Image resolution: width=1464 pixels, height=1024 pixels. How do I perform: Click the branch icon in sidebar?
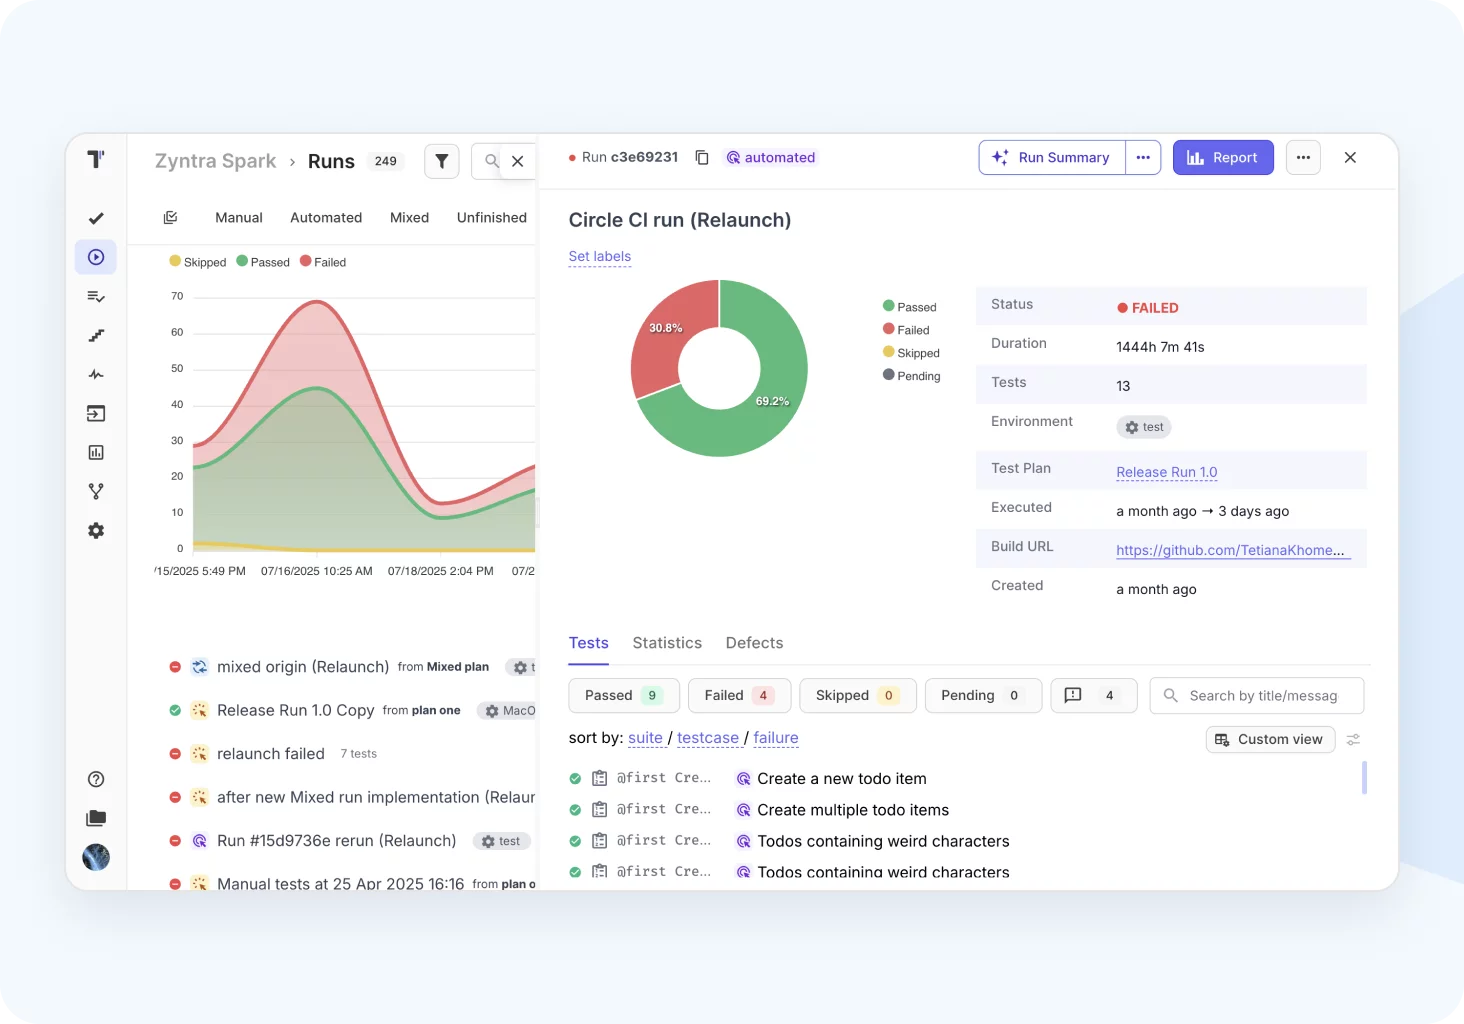tap(96, 492)
